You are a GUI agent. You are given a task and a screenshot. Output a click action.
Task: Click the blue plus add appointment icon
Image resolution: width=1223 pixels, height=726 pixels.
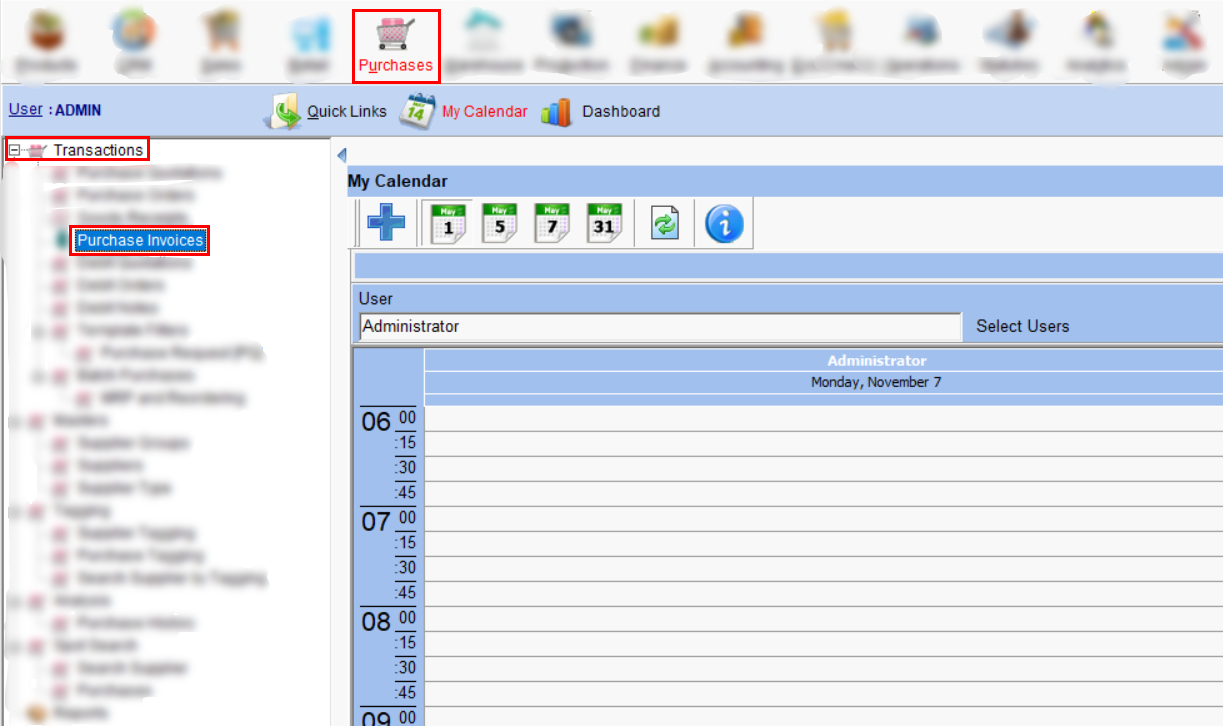click(386, 222)
